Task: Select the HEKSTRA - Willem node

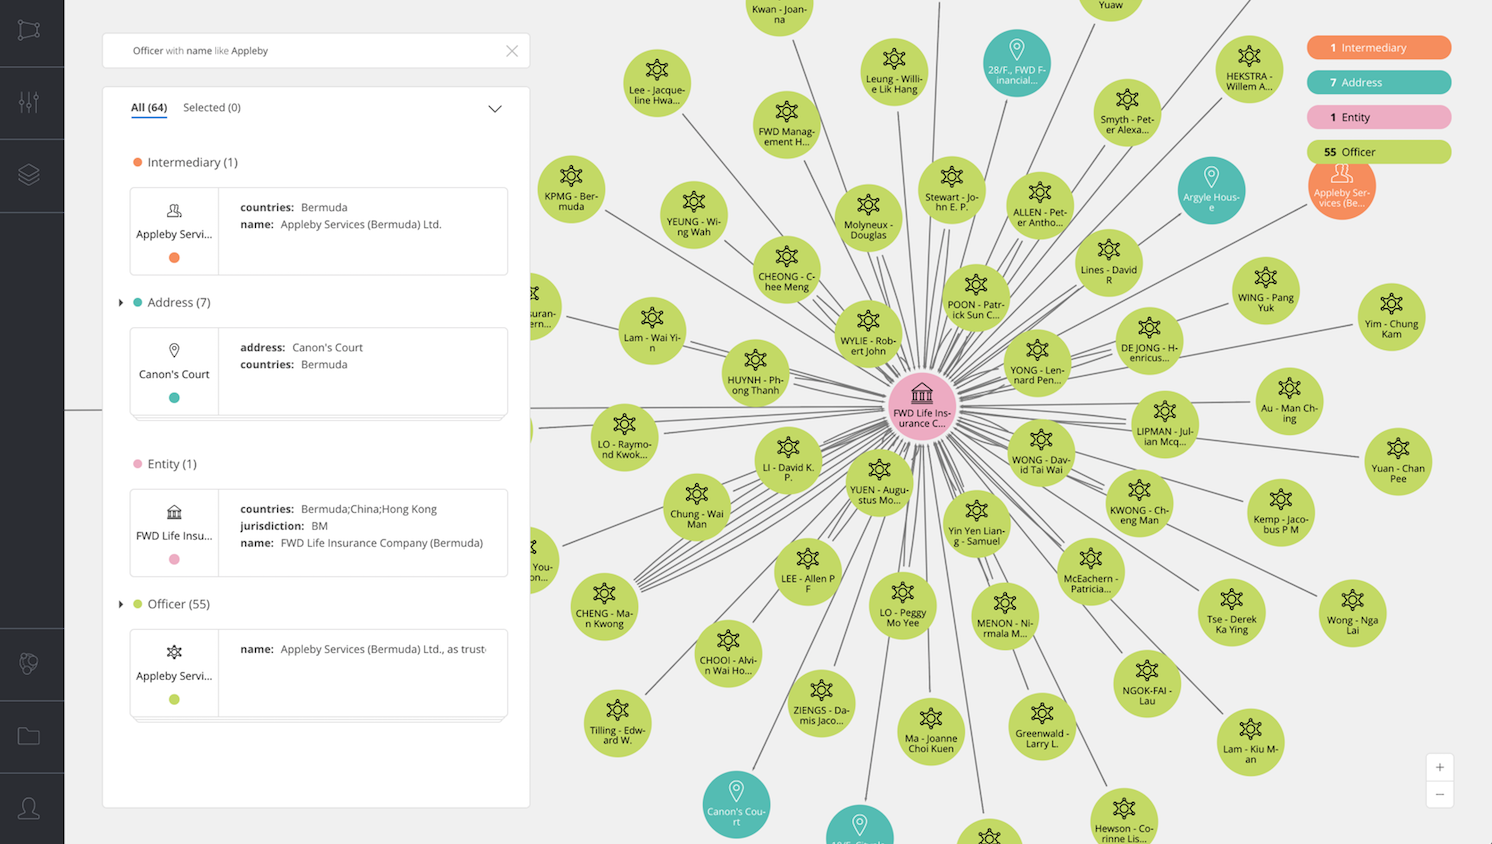Action: [1249, 69]
